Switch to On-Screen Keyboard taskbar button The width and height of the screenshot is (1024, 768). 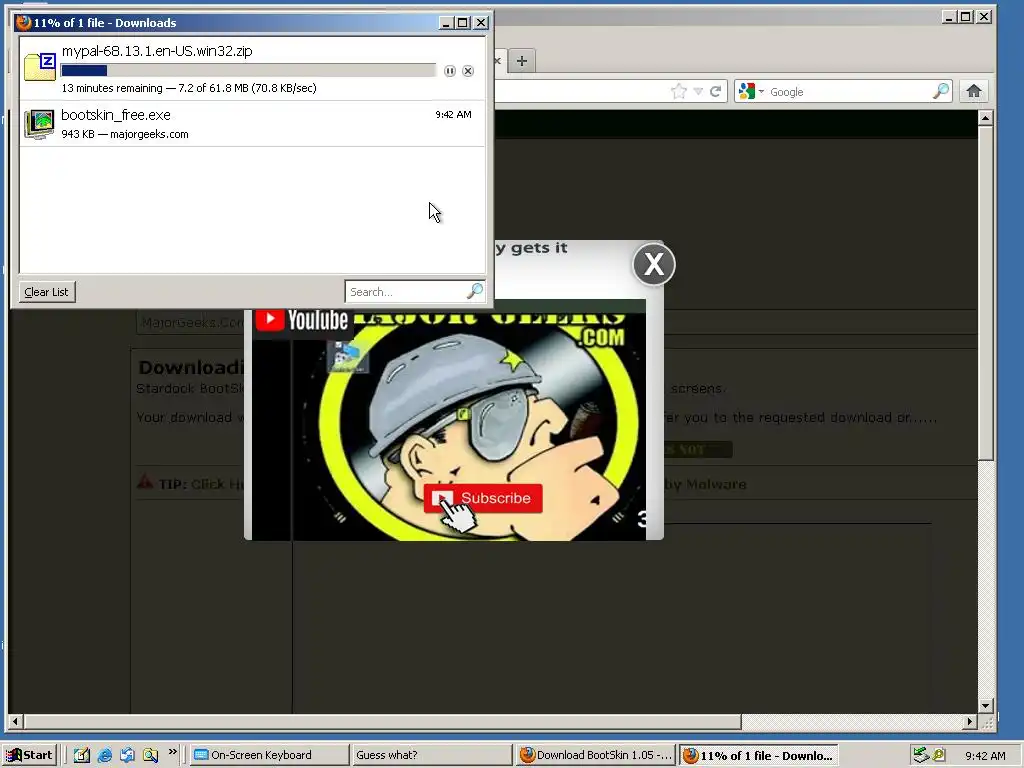point(269,755)
